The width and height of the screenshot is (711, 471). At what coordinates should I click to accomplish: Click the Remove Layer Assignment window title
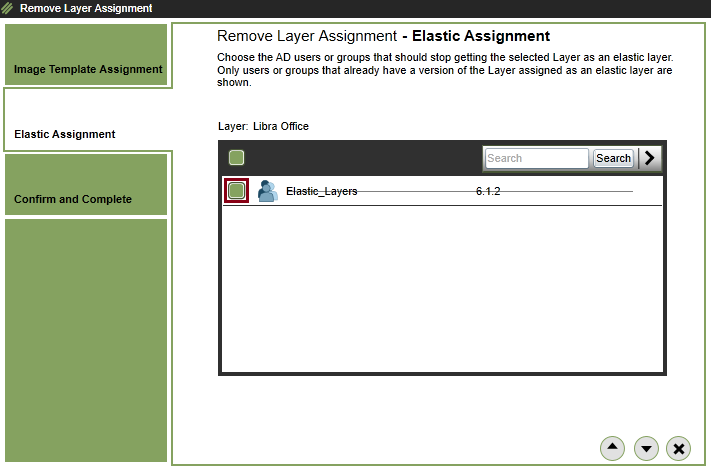[86, 9]
